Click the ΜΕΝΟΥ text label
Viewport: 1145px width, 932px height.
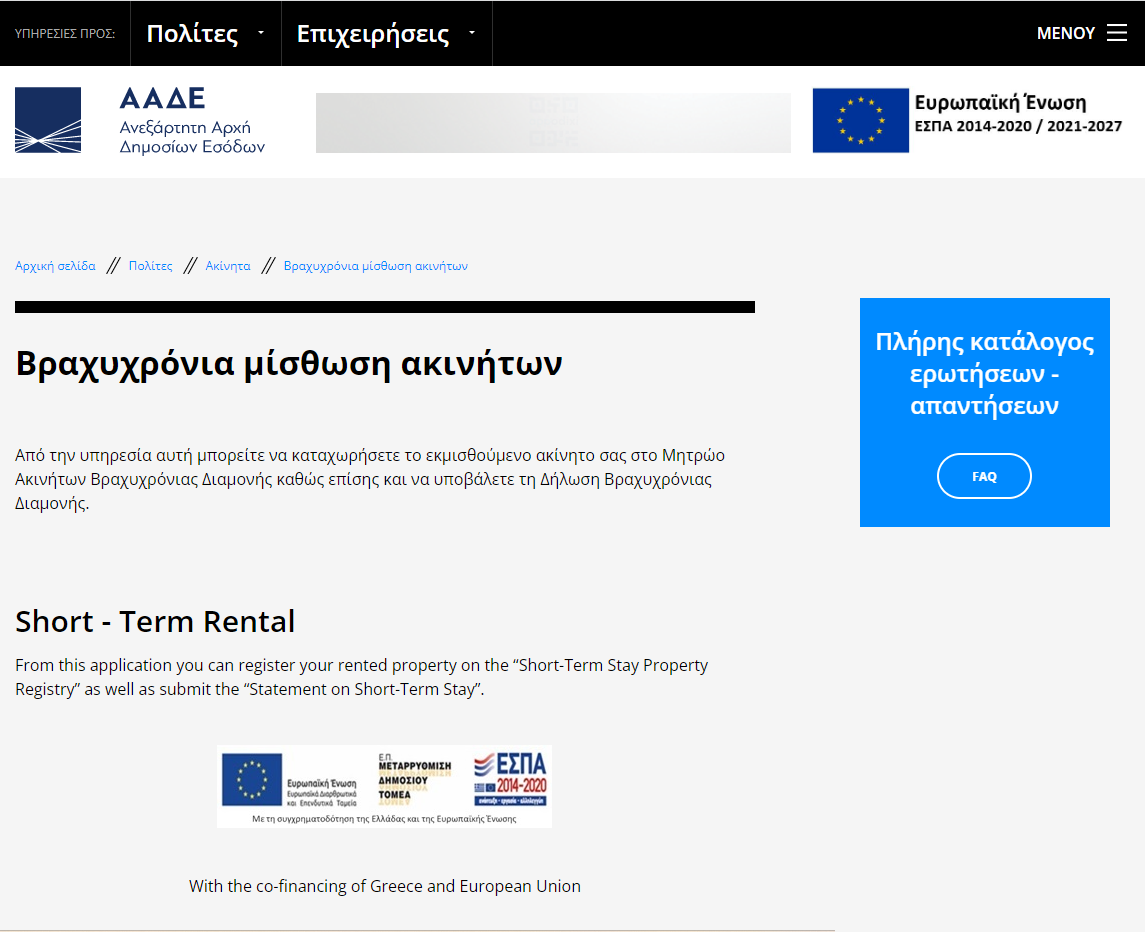(x=1066, y=33)
